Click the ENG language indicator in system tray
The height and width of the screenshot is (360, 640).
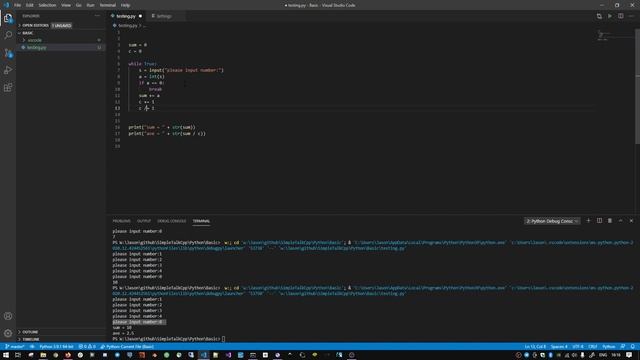603,355
